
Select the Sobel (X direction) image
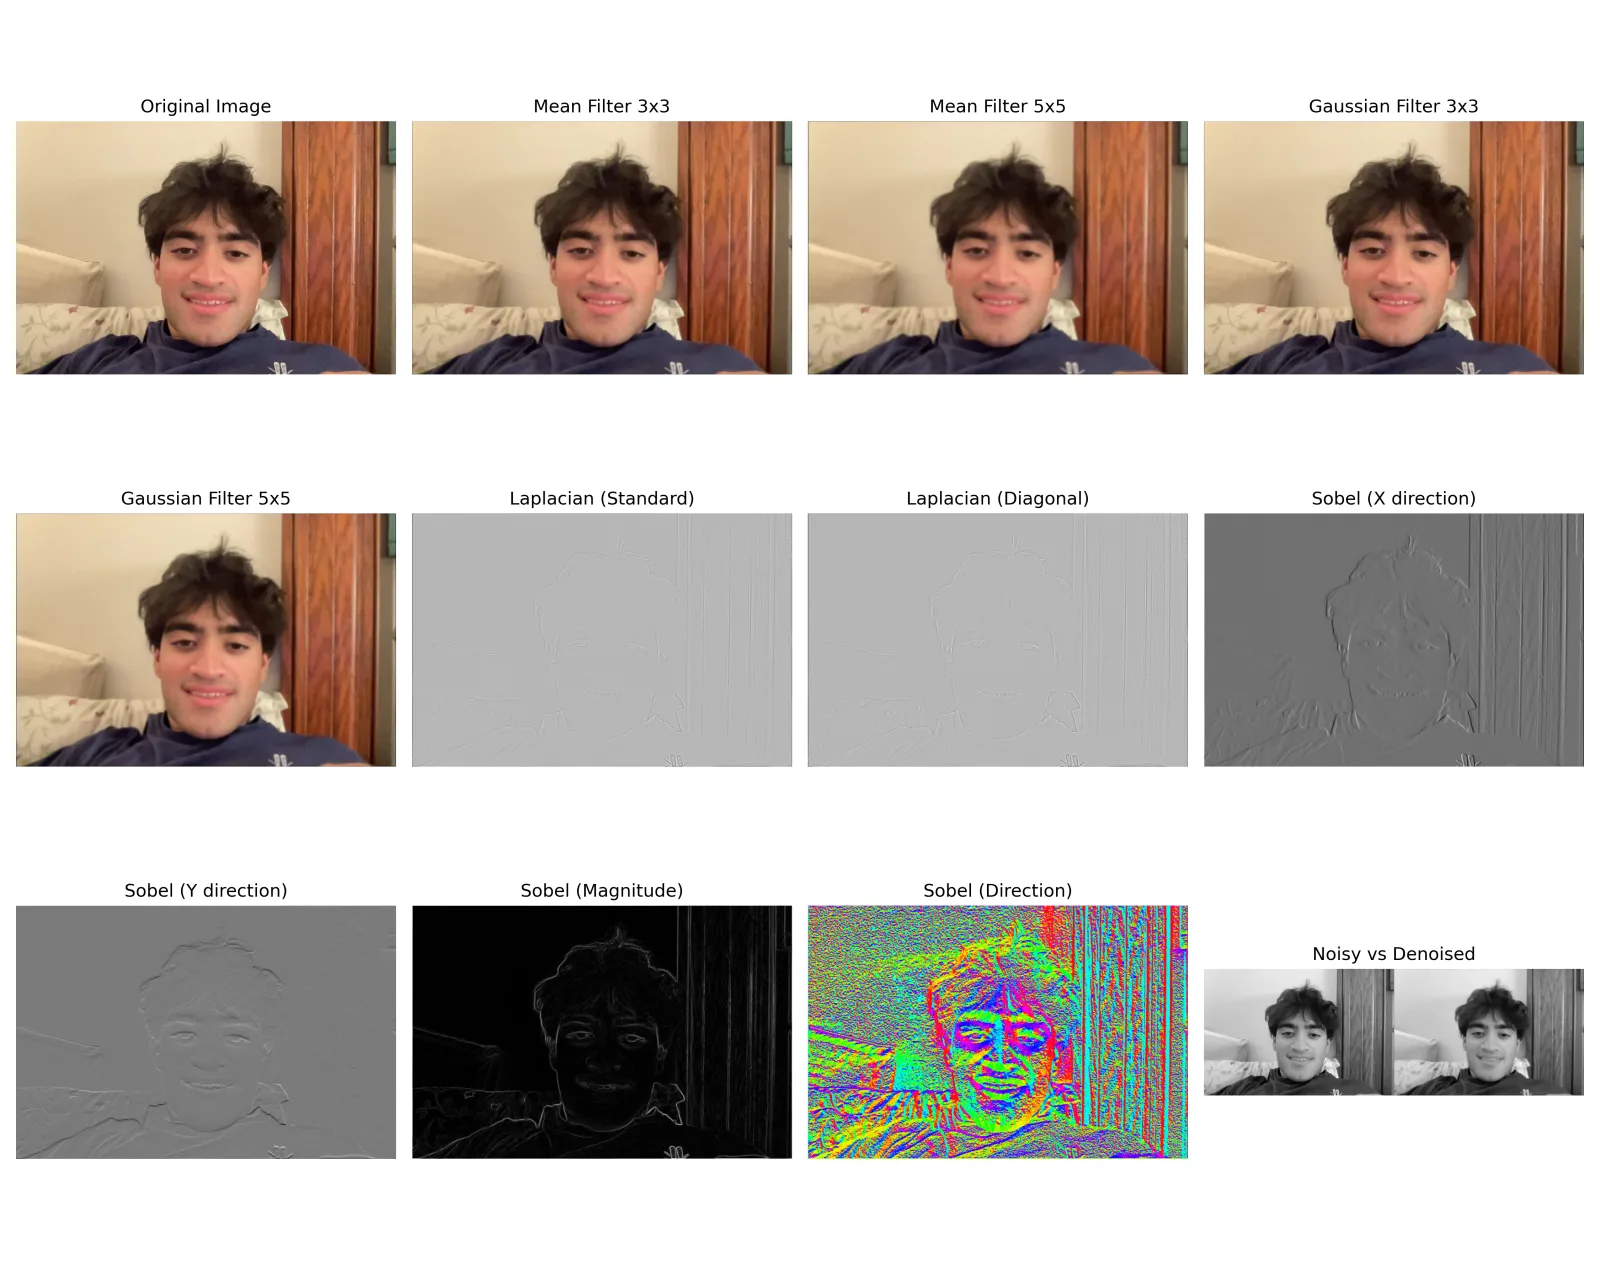tap(1394, 640)
